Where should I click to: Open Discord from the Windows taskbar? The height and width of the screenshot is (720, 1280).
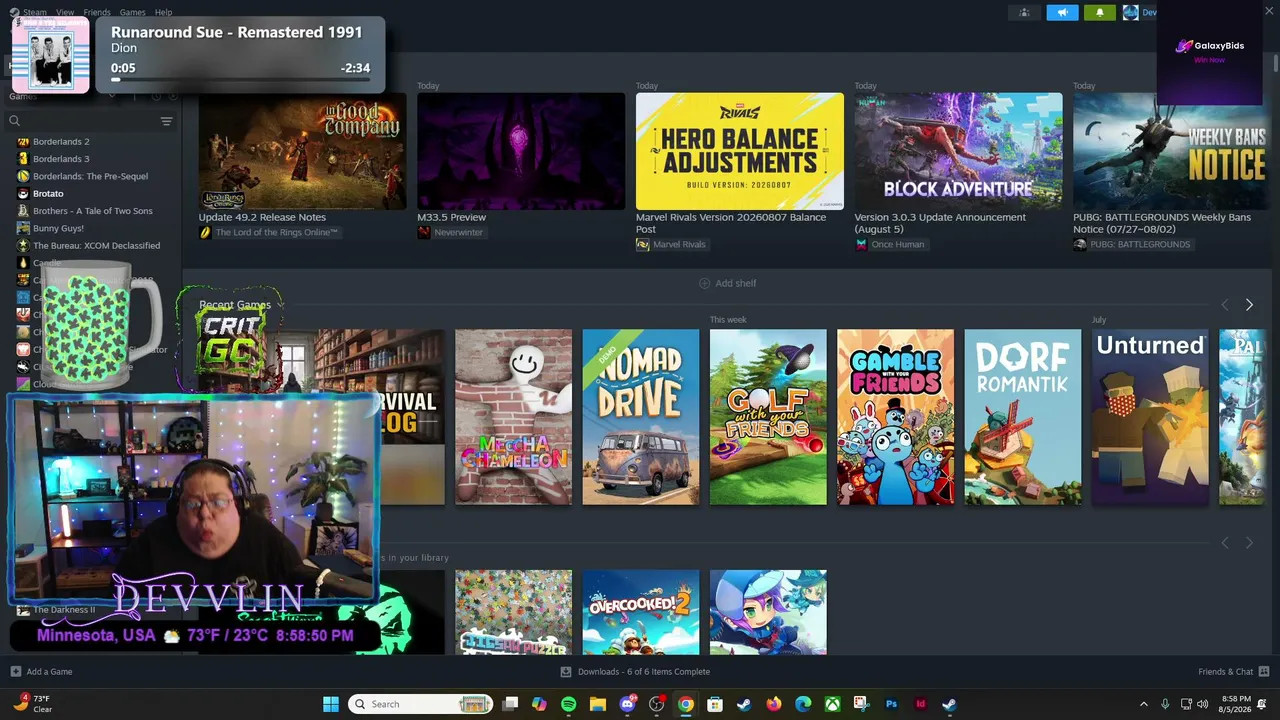click(x=627, y=704)
